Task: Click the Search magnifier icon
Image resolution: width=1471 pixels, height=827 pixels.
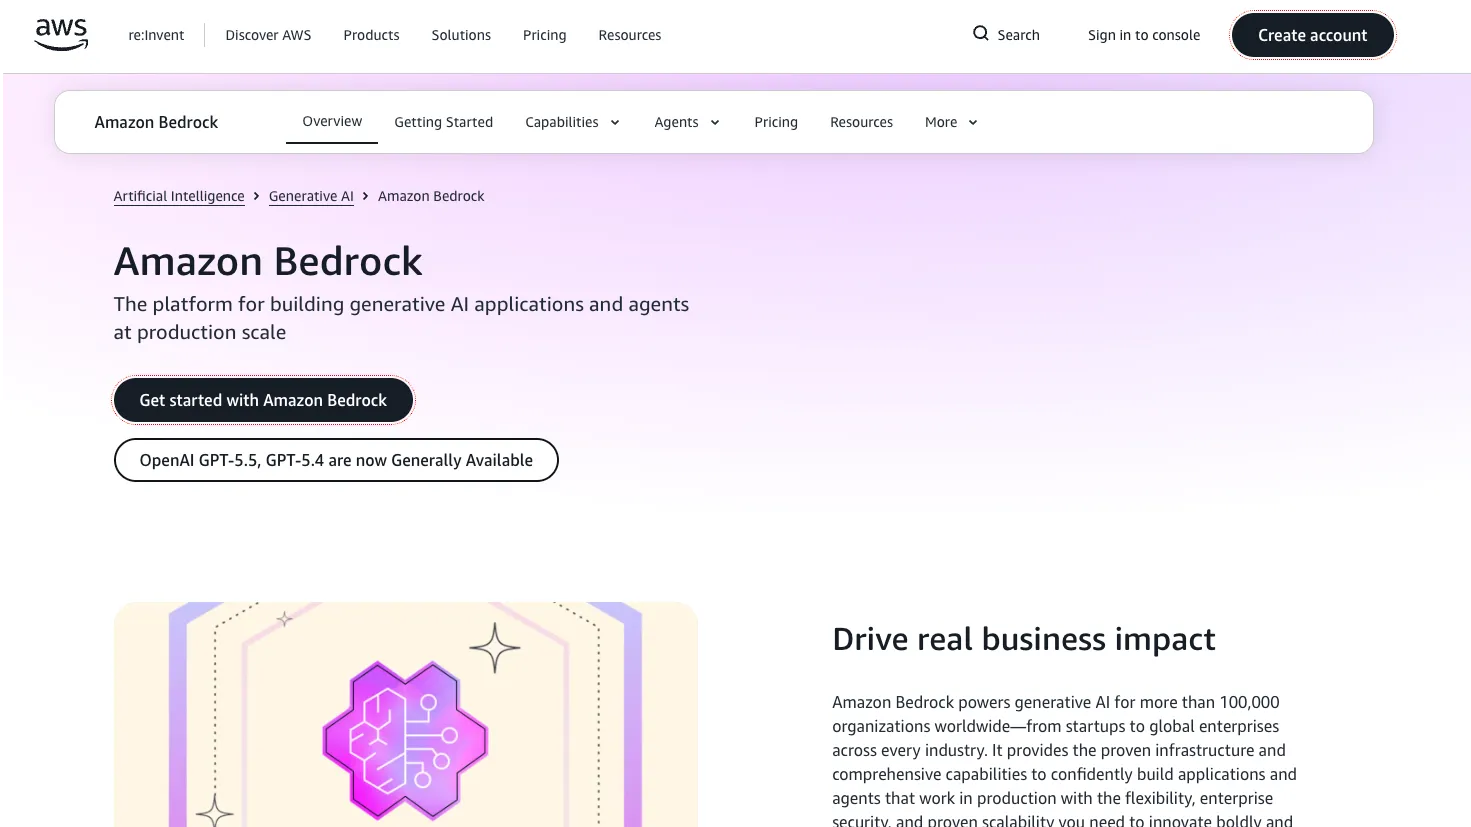Action: pyautogui.click(x=980, y=33)
